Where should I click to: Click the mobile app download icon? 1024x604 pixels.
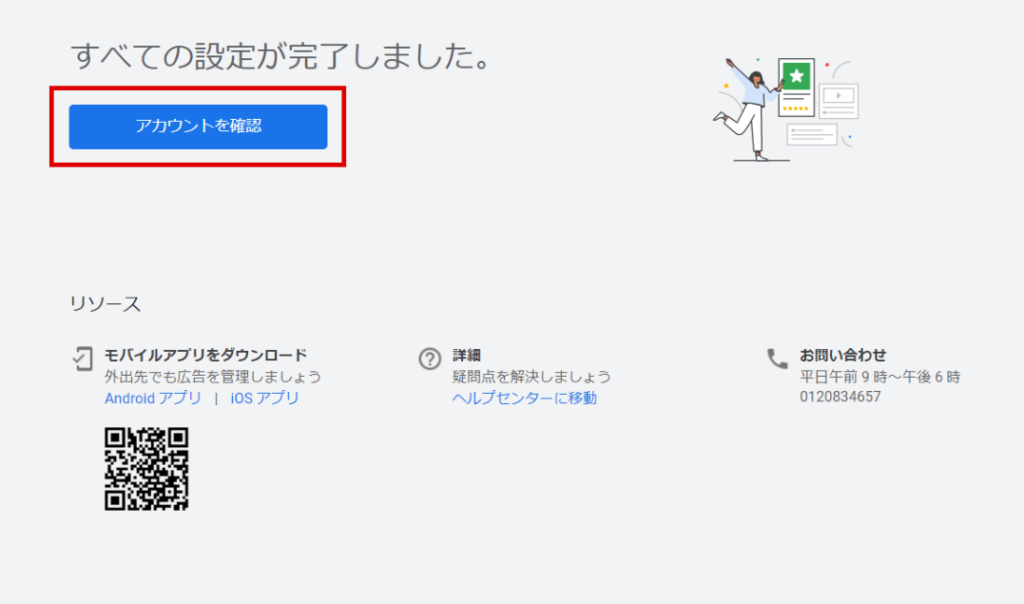point(83,359)
